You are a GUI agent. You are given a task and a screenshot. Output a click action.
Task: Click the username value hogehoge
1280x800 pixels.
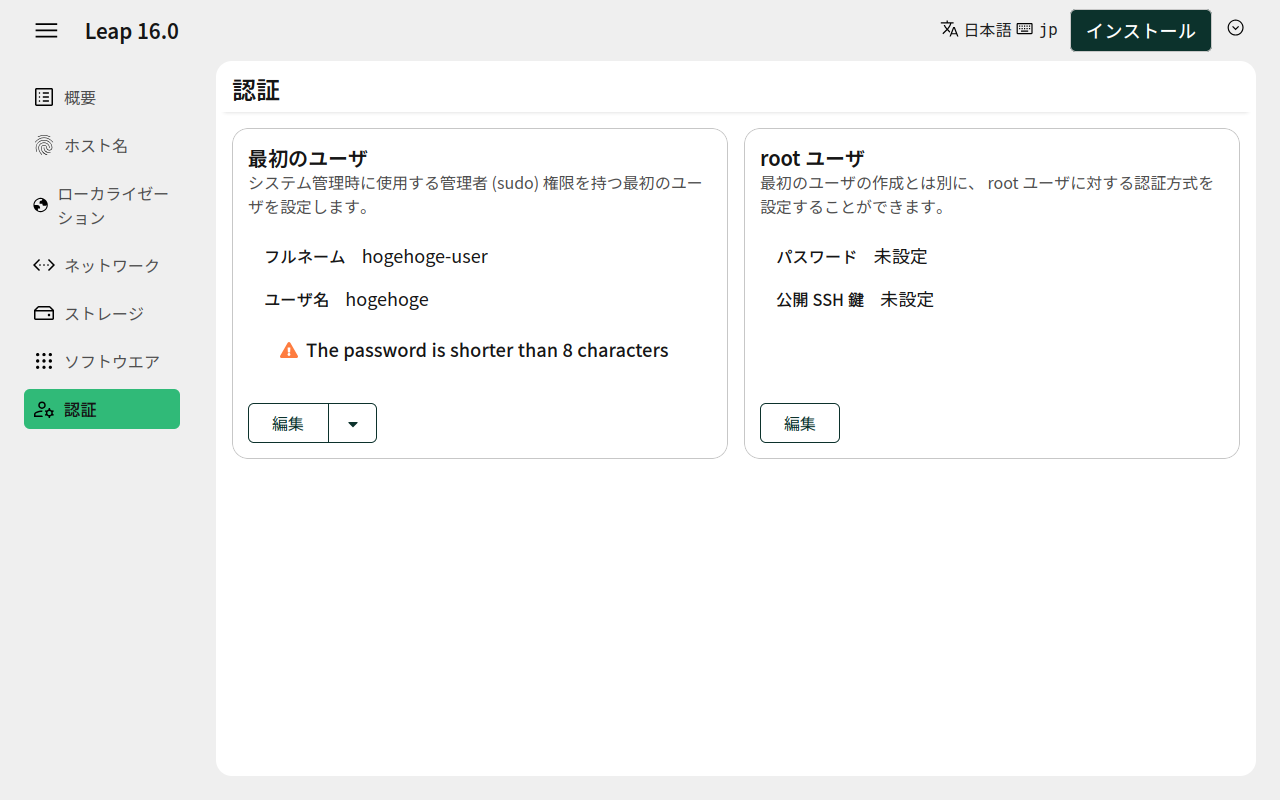tap(387, 299)
